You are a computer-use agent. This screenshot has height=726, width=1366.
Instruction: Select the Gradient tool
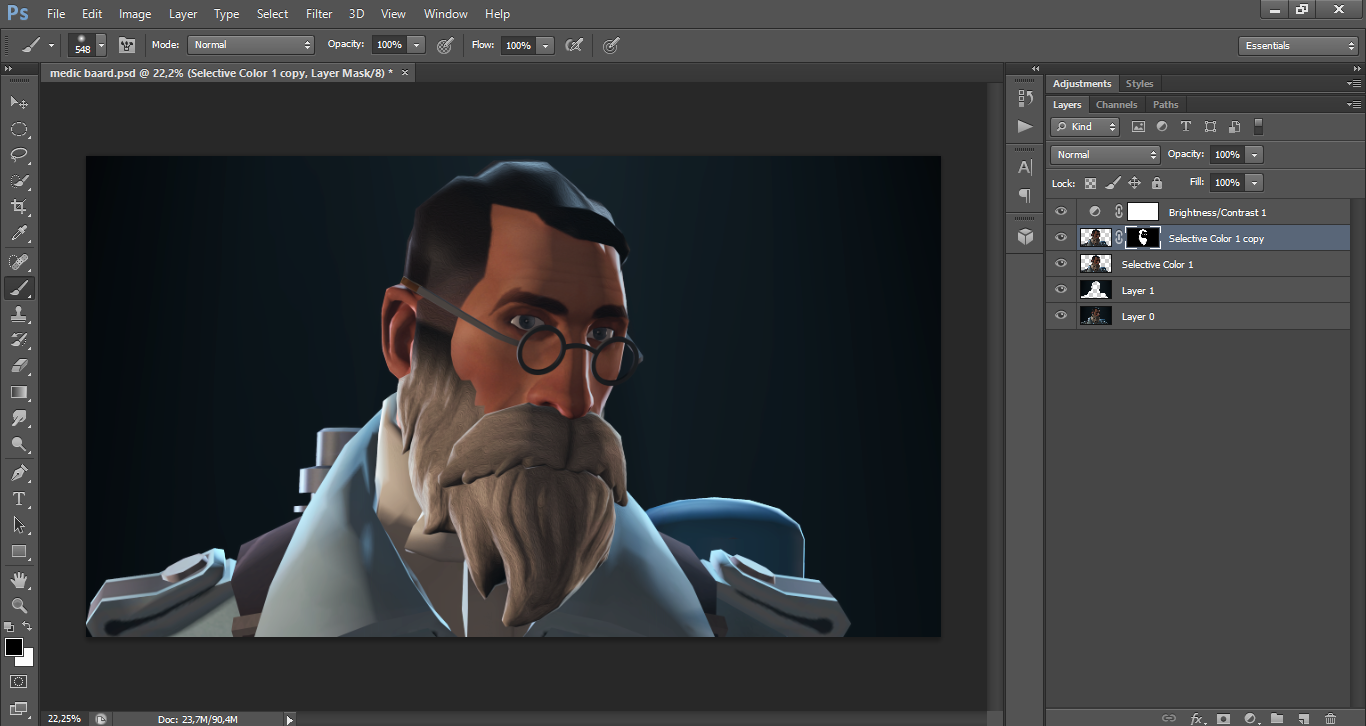click(19, 392)
